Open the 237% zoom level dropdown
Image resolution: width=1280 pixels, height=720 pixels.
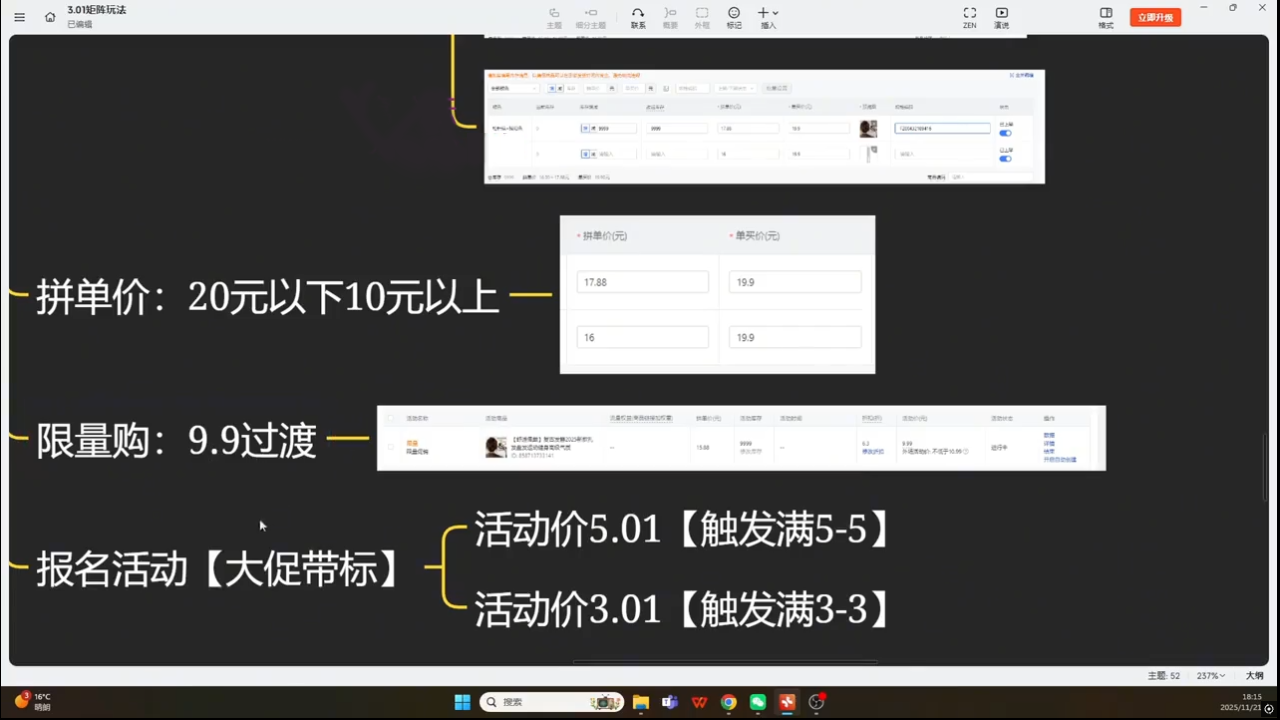pyautogui.click(x=1211, y=676)
